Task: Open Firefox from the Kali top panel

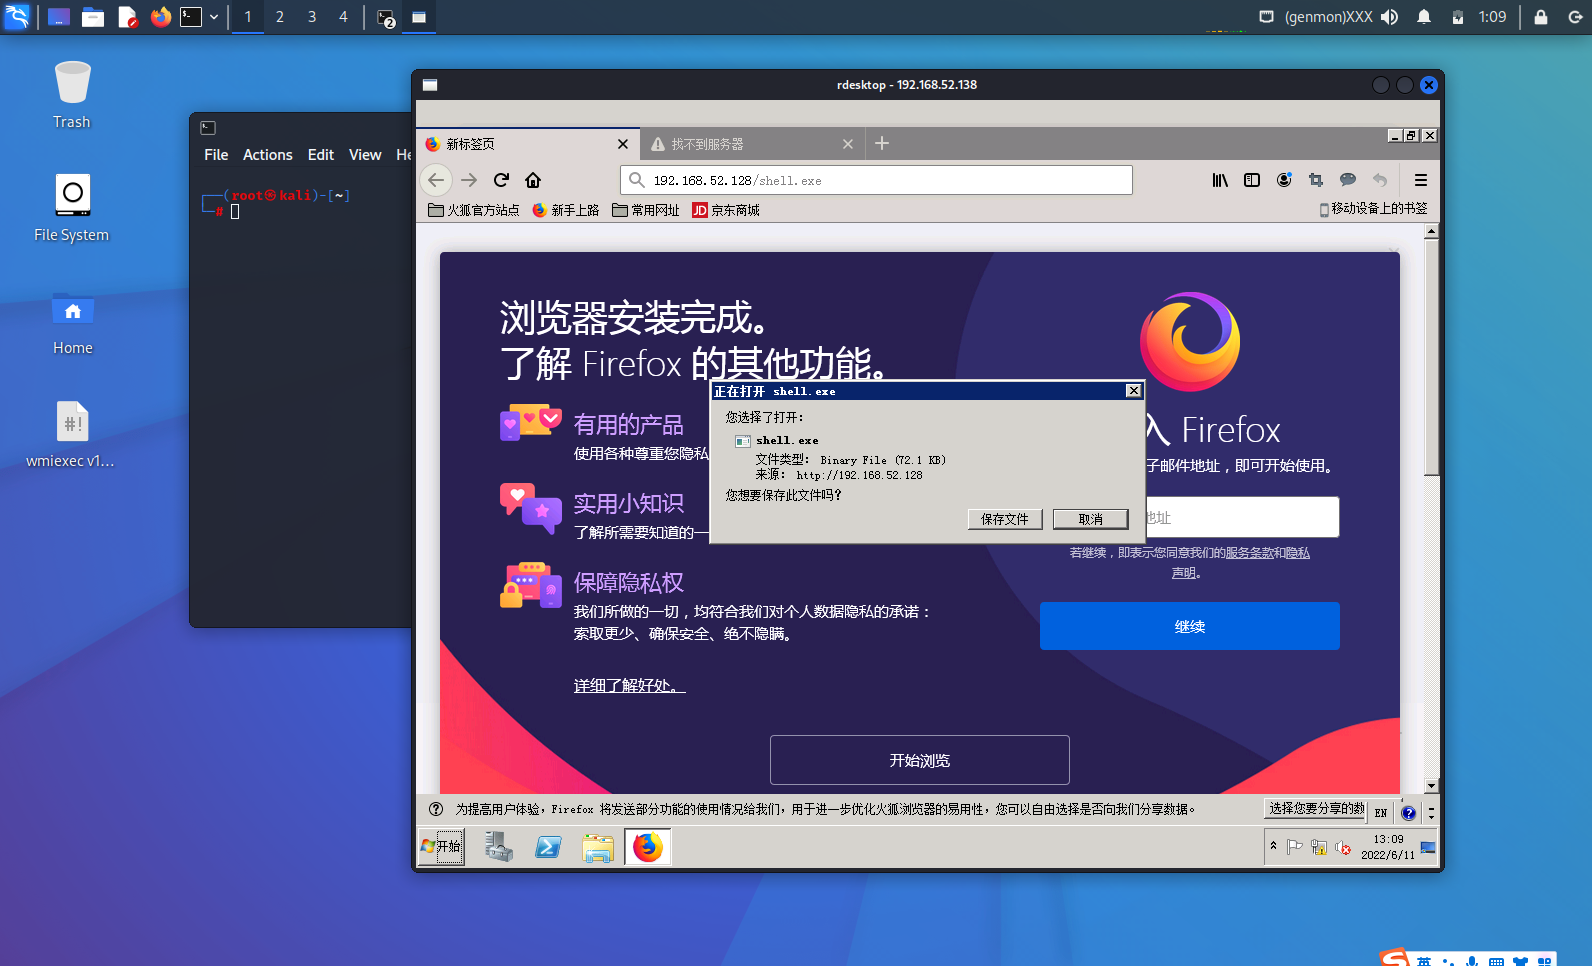Action: click(160, 17)
